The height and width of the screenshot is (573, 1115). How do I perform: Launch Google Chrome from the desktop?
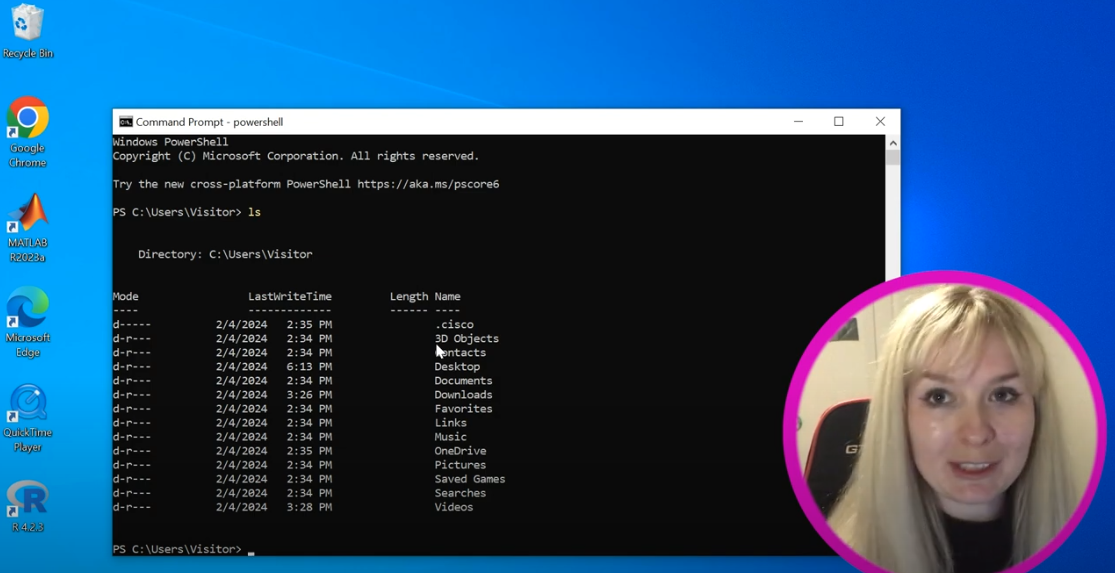[x=28, y=132]
